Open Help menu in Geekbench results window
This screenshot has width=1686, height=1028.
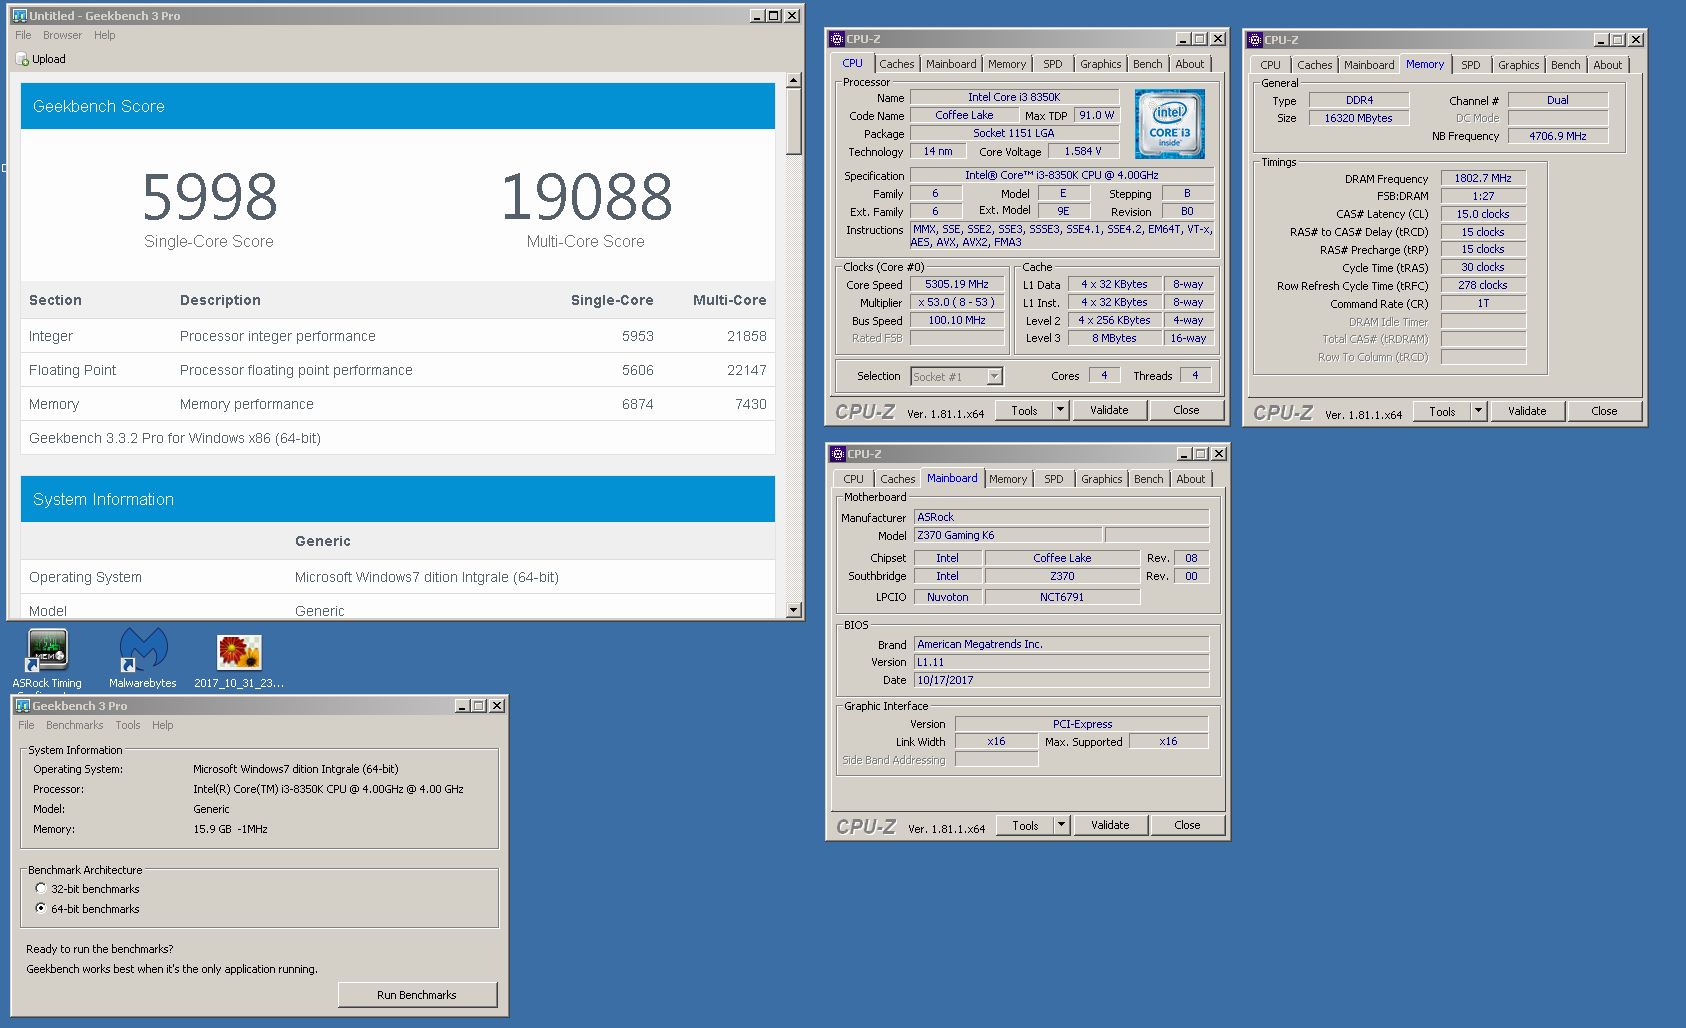(x=105, y=35)
